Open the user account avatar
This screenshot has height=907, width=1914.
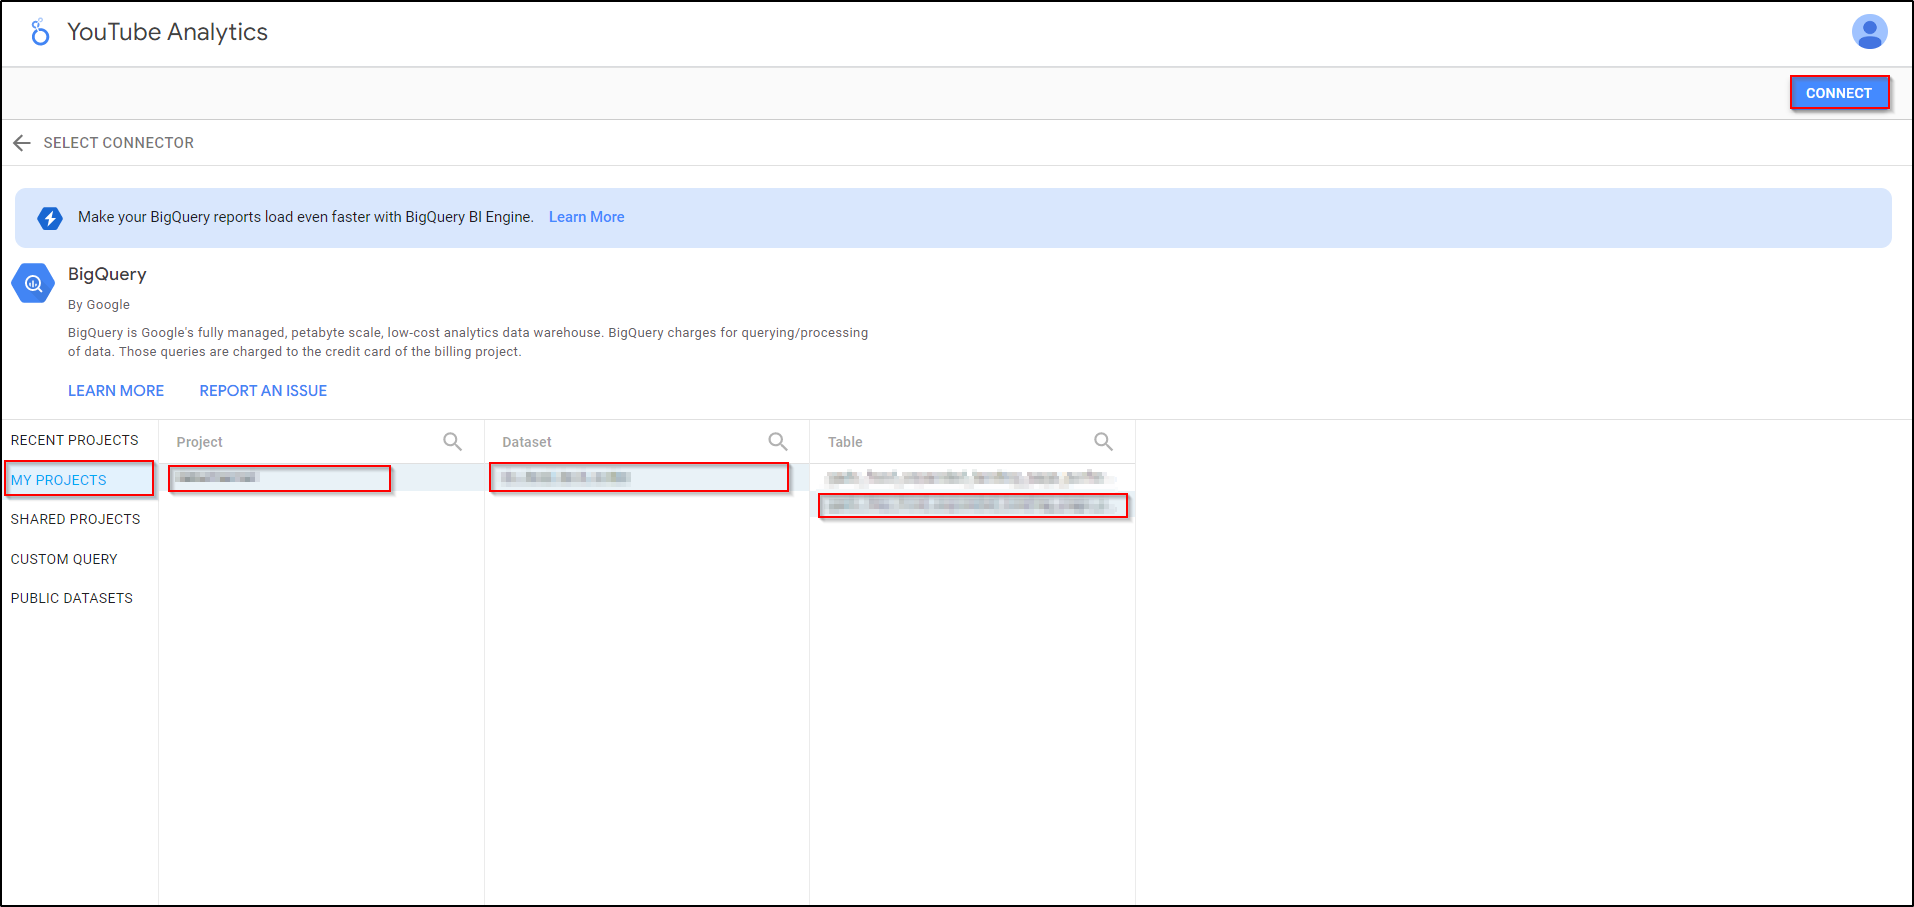(x=1869, y=32)
